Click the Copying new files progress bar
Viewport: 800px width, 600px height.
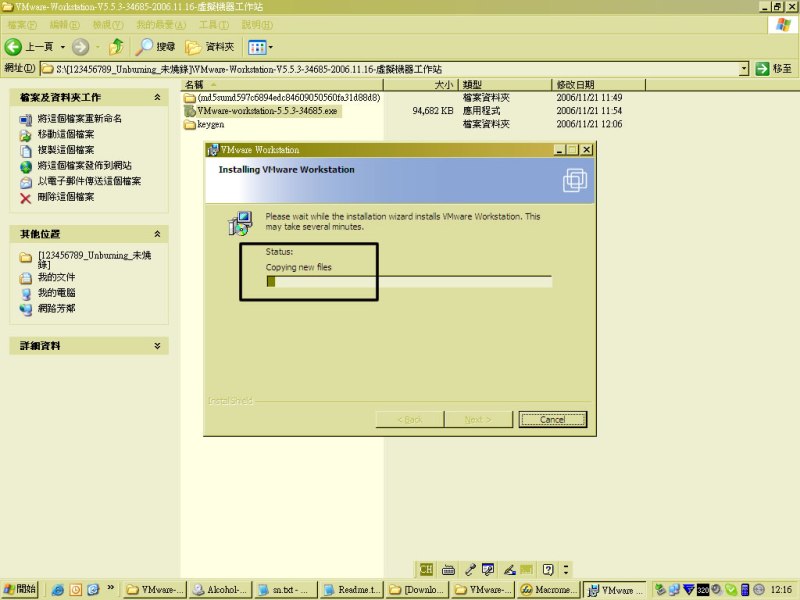[409, 281]
